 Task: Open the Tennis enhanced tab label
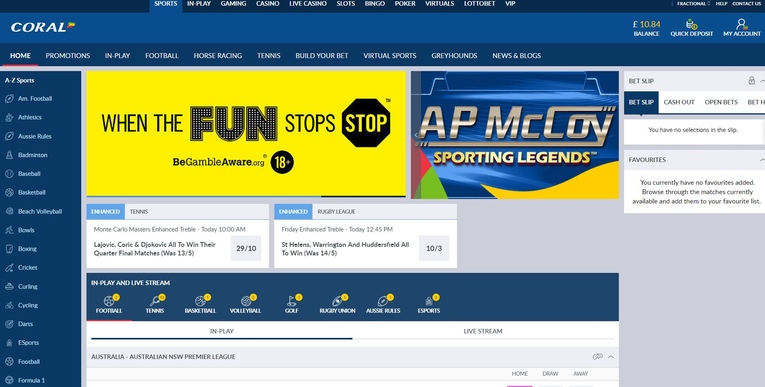[139, 212]
